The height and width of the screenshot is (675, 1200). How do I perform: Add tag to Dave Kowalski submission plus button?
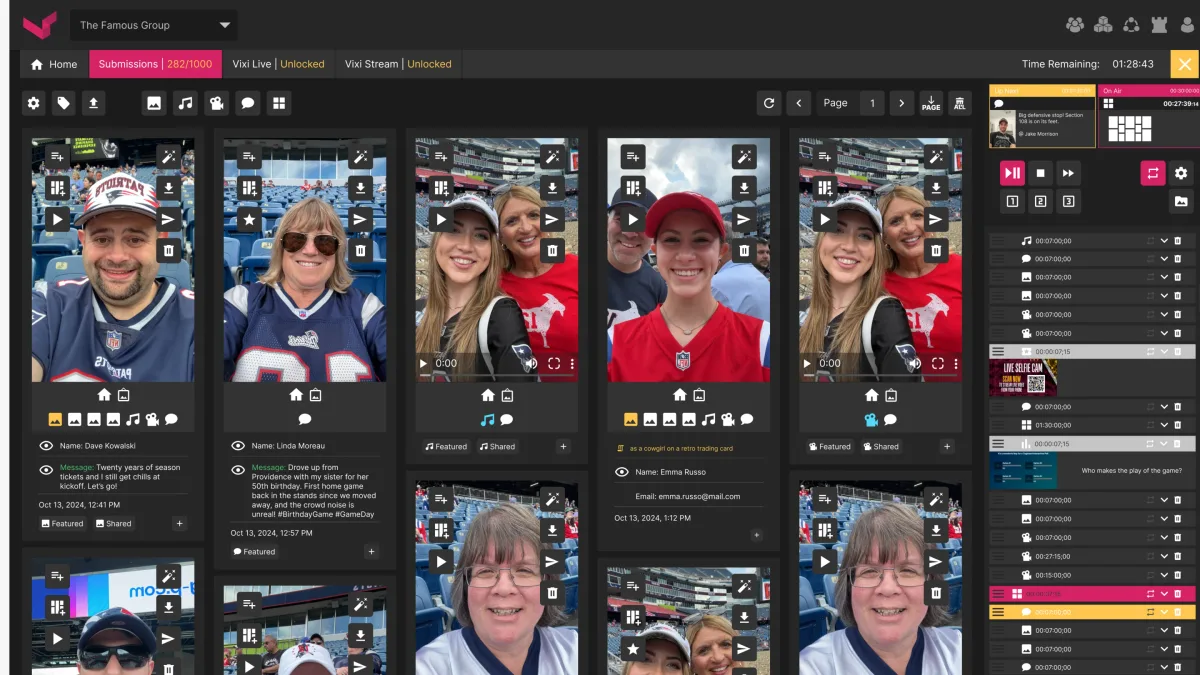tap(179, 523)
